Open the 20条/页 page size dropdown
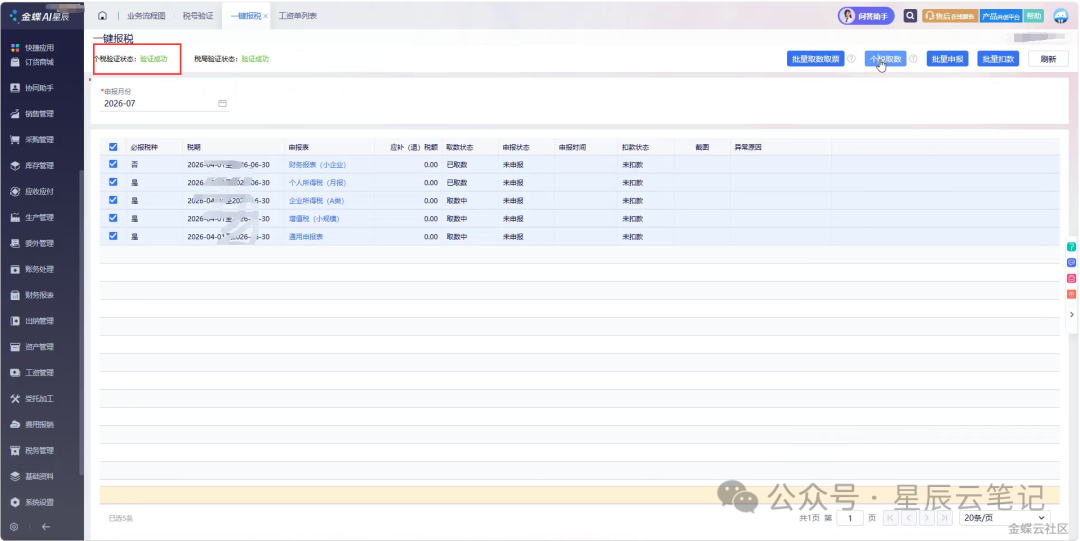This screenshot has height=541, width=1080. [x=1004, y=518]
